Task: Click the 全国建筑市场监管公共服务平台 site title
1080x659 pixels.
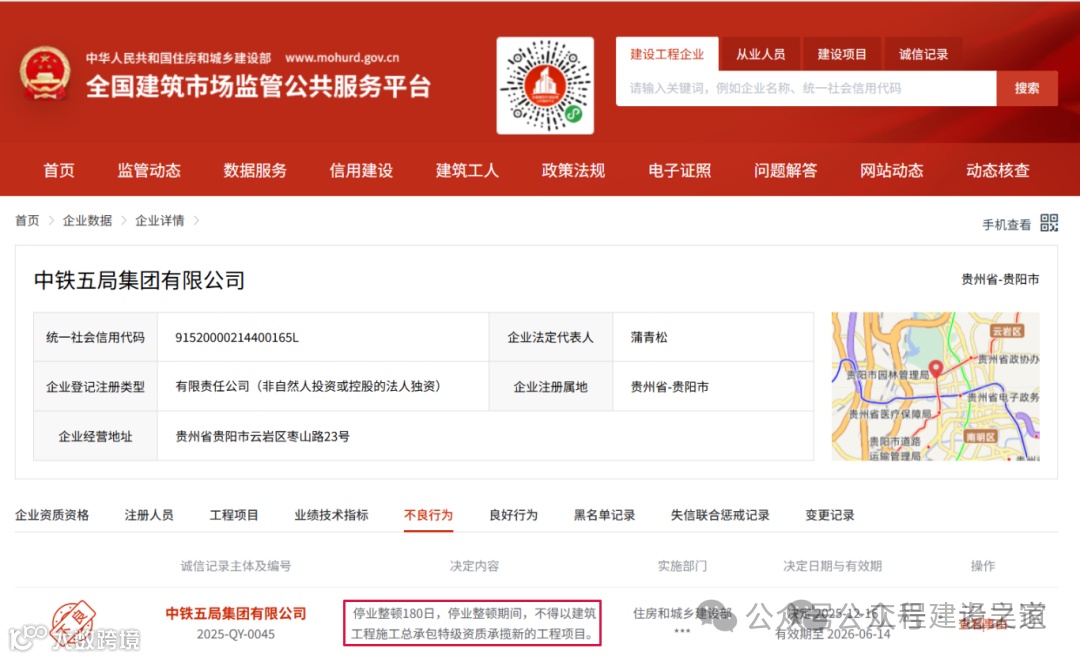Action: [258, 86]
